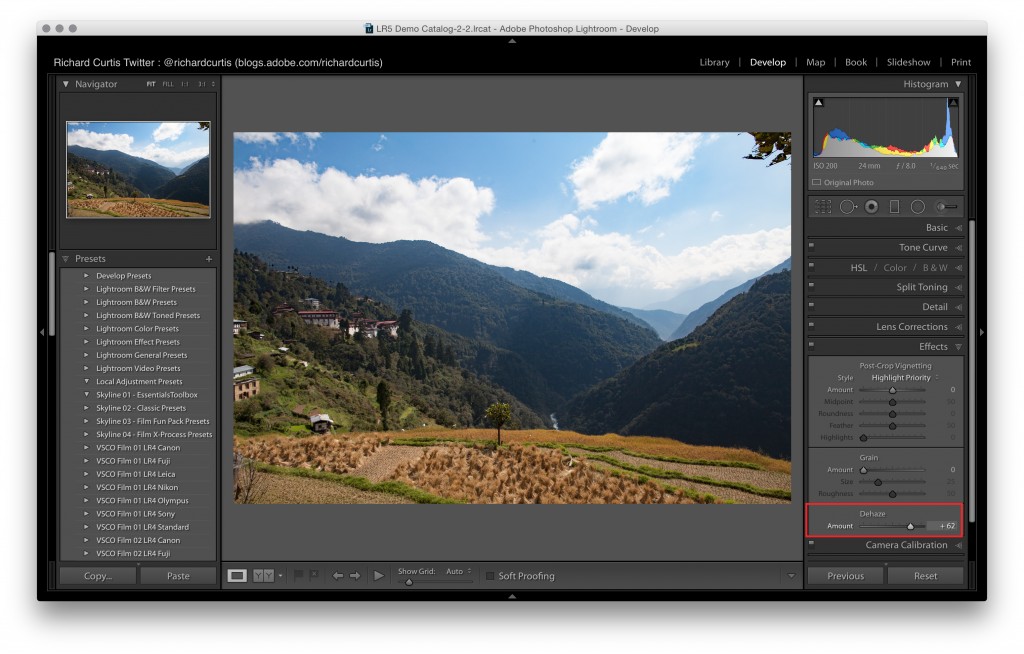Viewport: 1024px width, 654px height.
Task: Open the Show Grid Auto dropdown
Action: click(x=458, y=571)
